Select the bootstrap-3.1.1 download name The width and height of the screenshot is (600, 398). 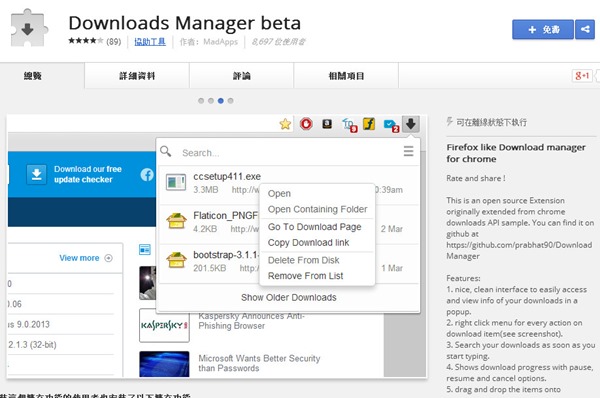[x=227, y=254]
